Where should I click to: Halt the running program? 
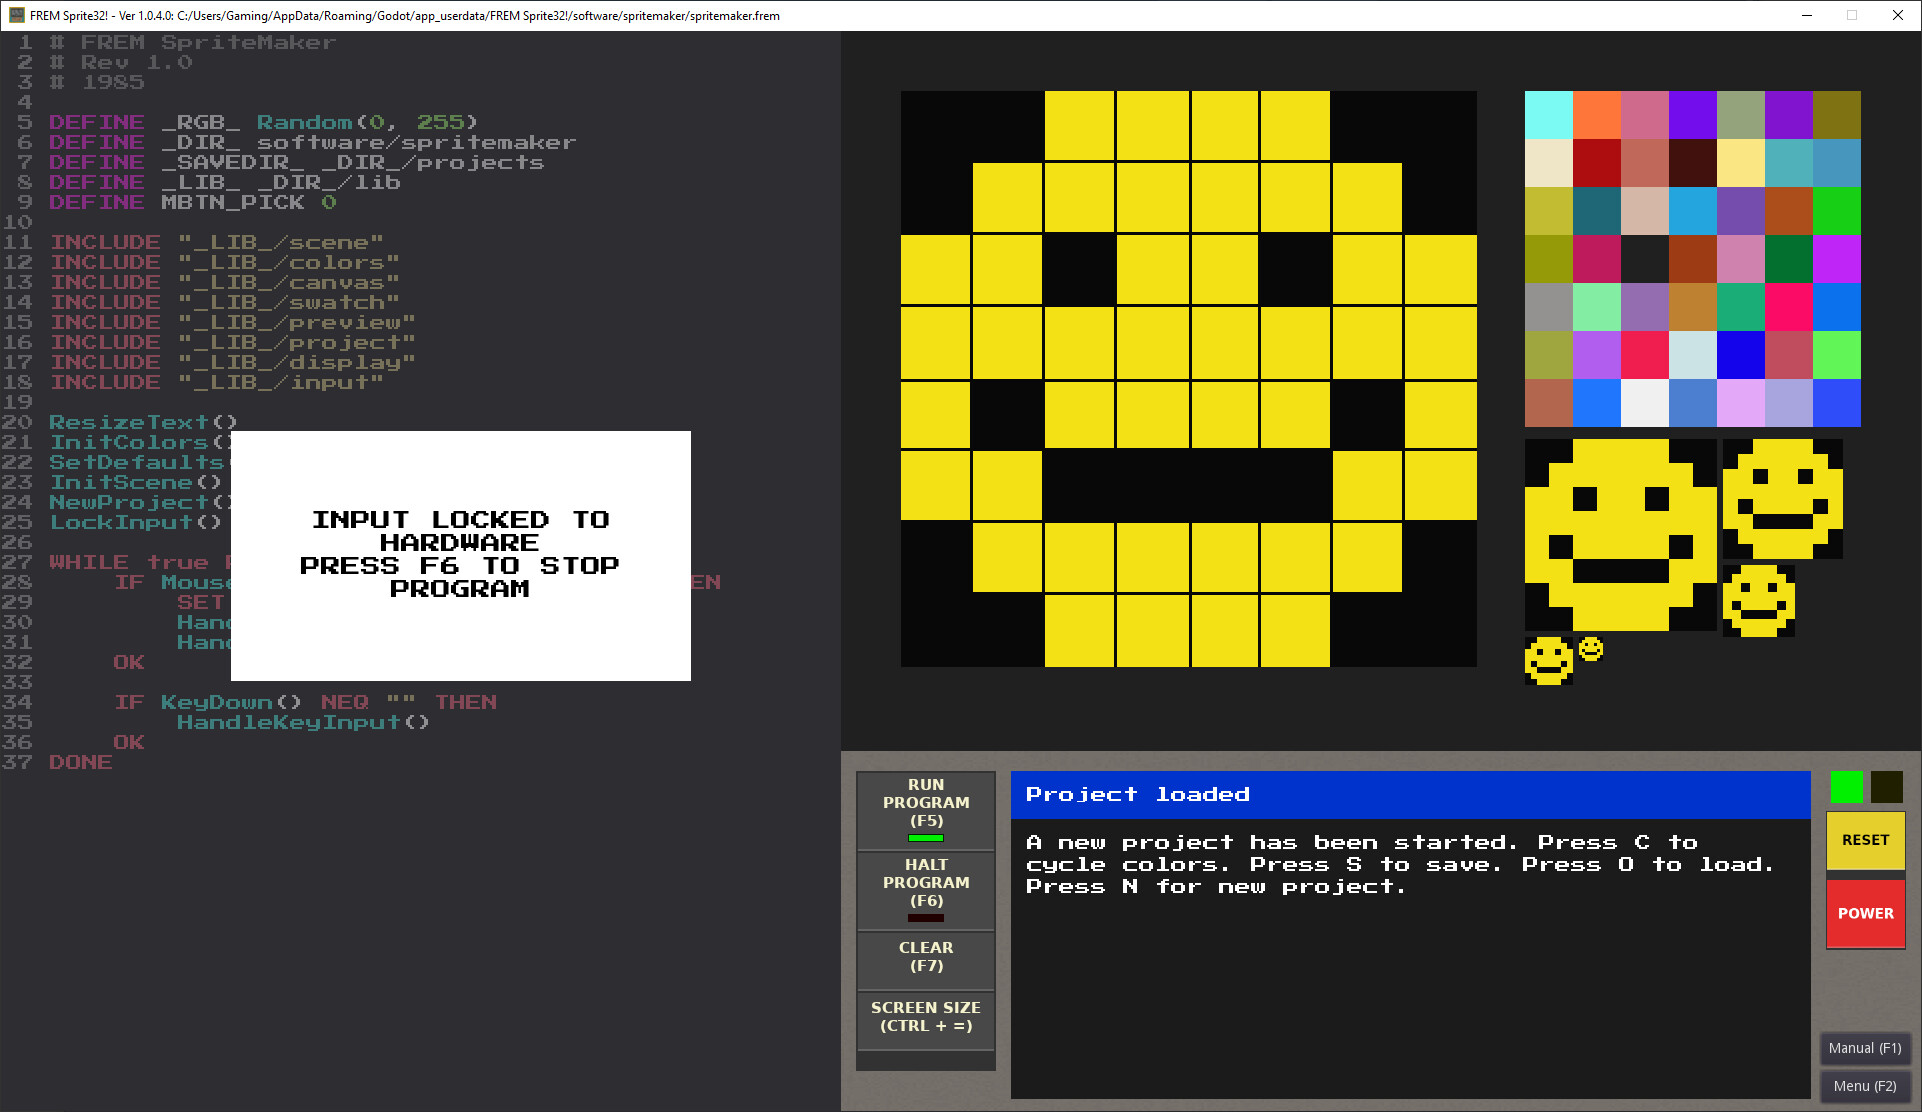tap(925, 890)
